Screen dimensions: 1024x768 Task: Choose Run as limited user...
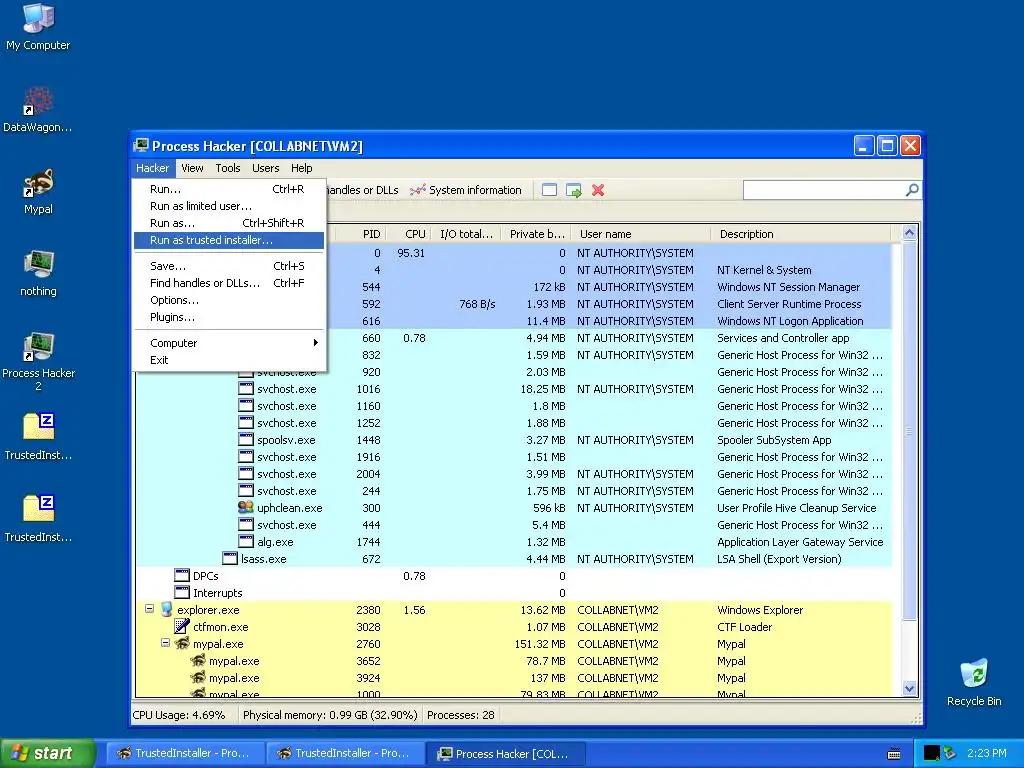point(229,206)
